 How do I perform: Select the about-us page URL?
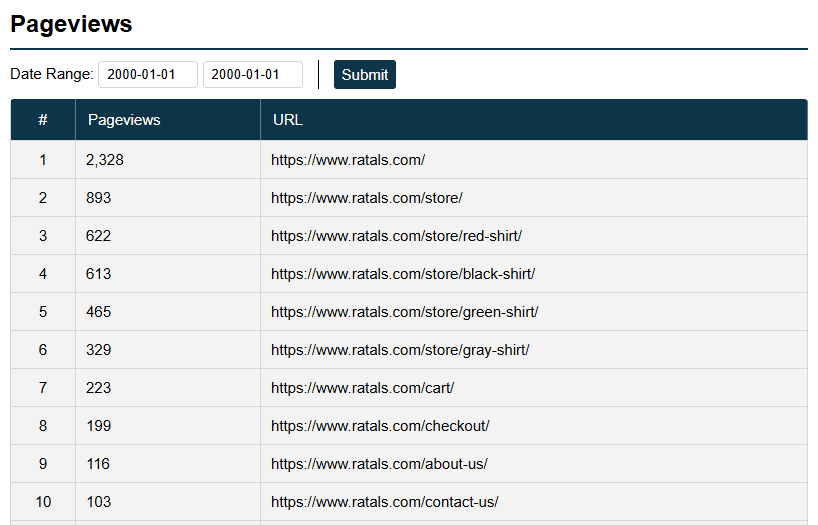point(379,464)
